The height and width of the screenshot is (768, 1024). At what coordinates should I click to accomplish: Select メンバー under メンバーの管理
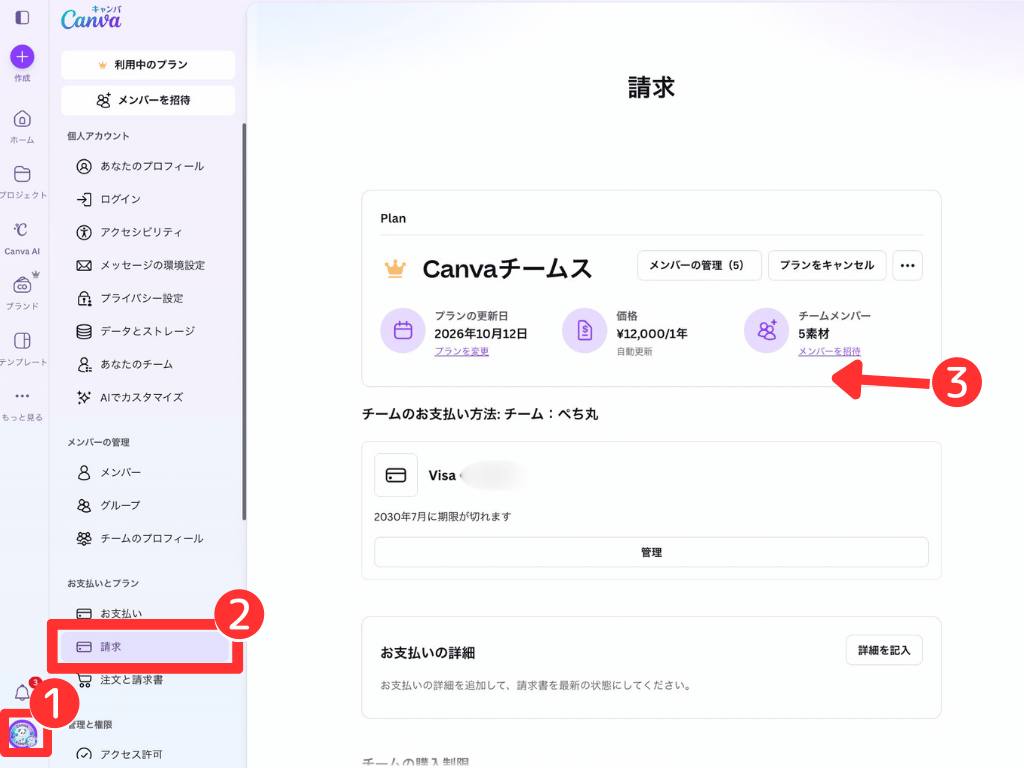click(x=115, y=472)
